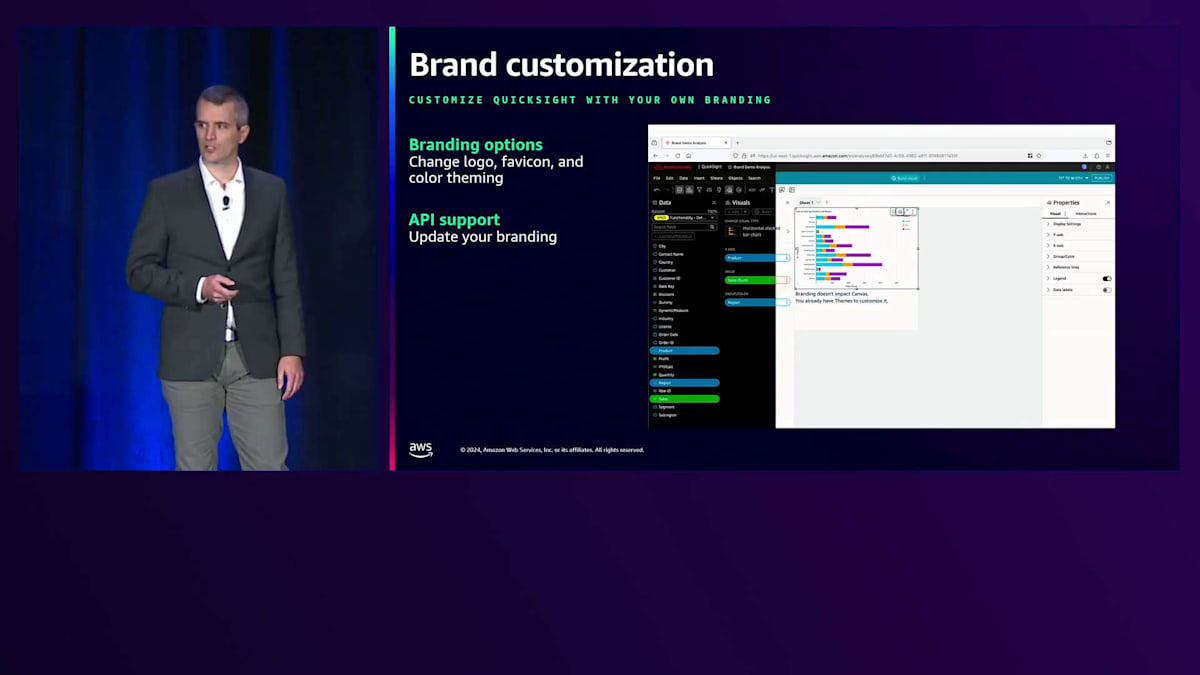Viewport: 1200px width, 675px height.
Task: Open the Search menu
Action: click(754, 178)
